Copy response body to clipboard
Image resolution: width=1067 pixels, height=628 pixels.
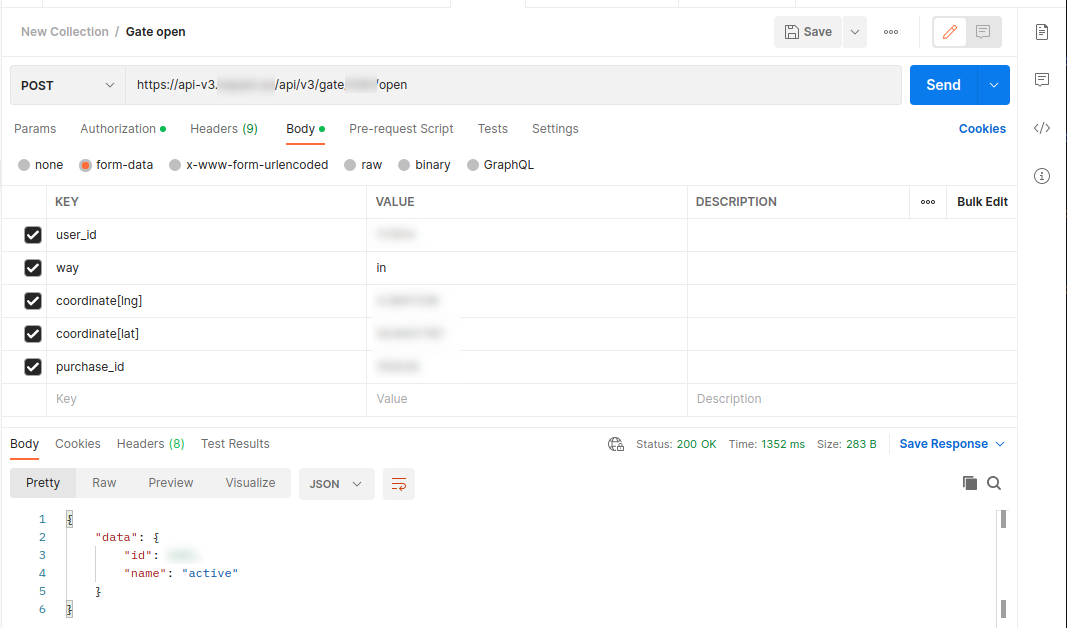969,483
